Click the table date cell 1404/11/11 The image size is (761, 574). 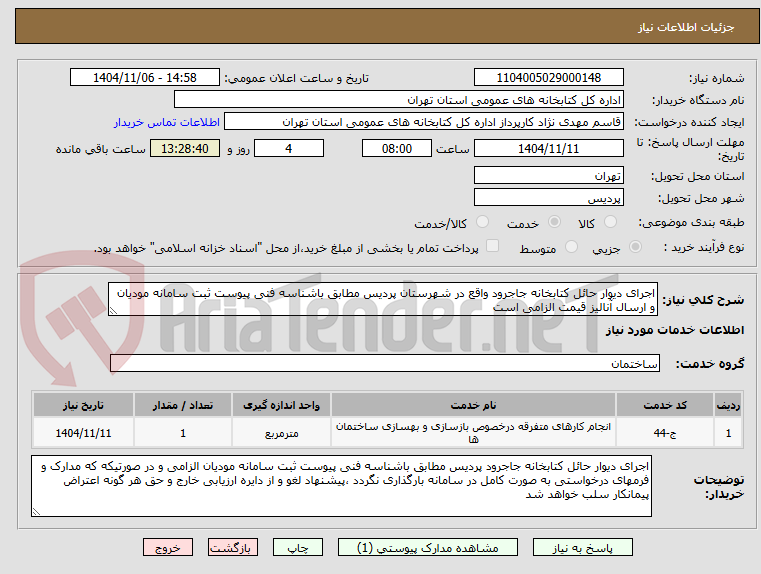[x=83, y=433]
